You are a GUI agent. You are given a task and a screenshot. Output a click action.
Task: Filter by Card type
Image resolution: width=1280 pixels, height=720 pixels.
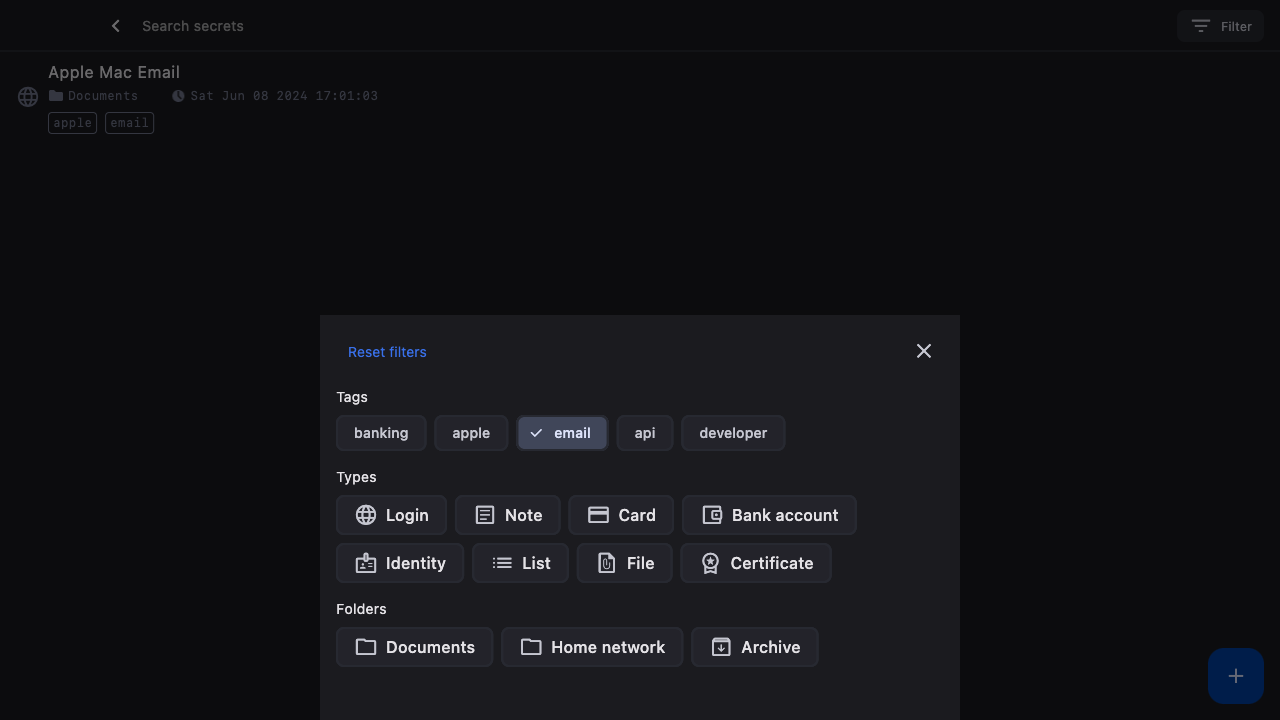click(621, 515)
